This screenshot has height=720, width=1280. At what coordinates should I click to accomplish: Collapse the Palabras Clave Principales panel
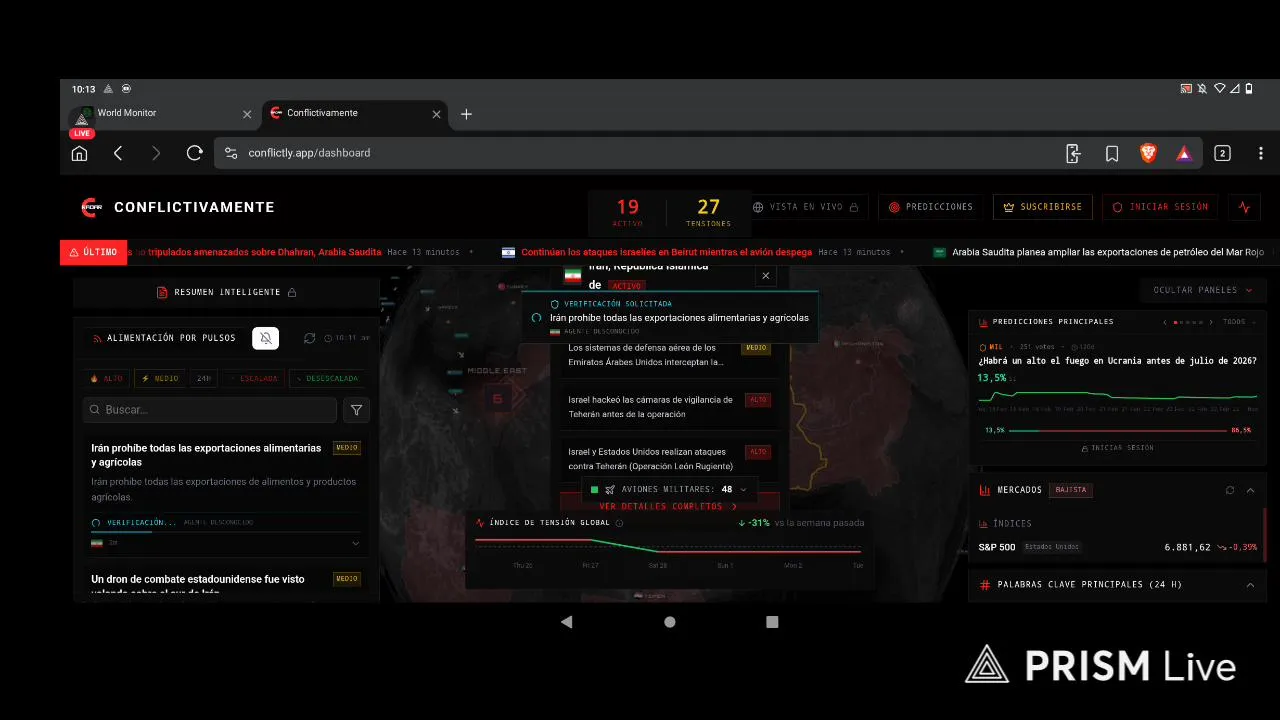point(1250,585)
